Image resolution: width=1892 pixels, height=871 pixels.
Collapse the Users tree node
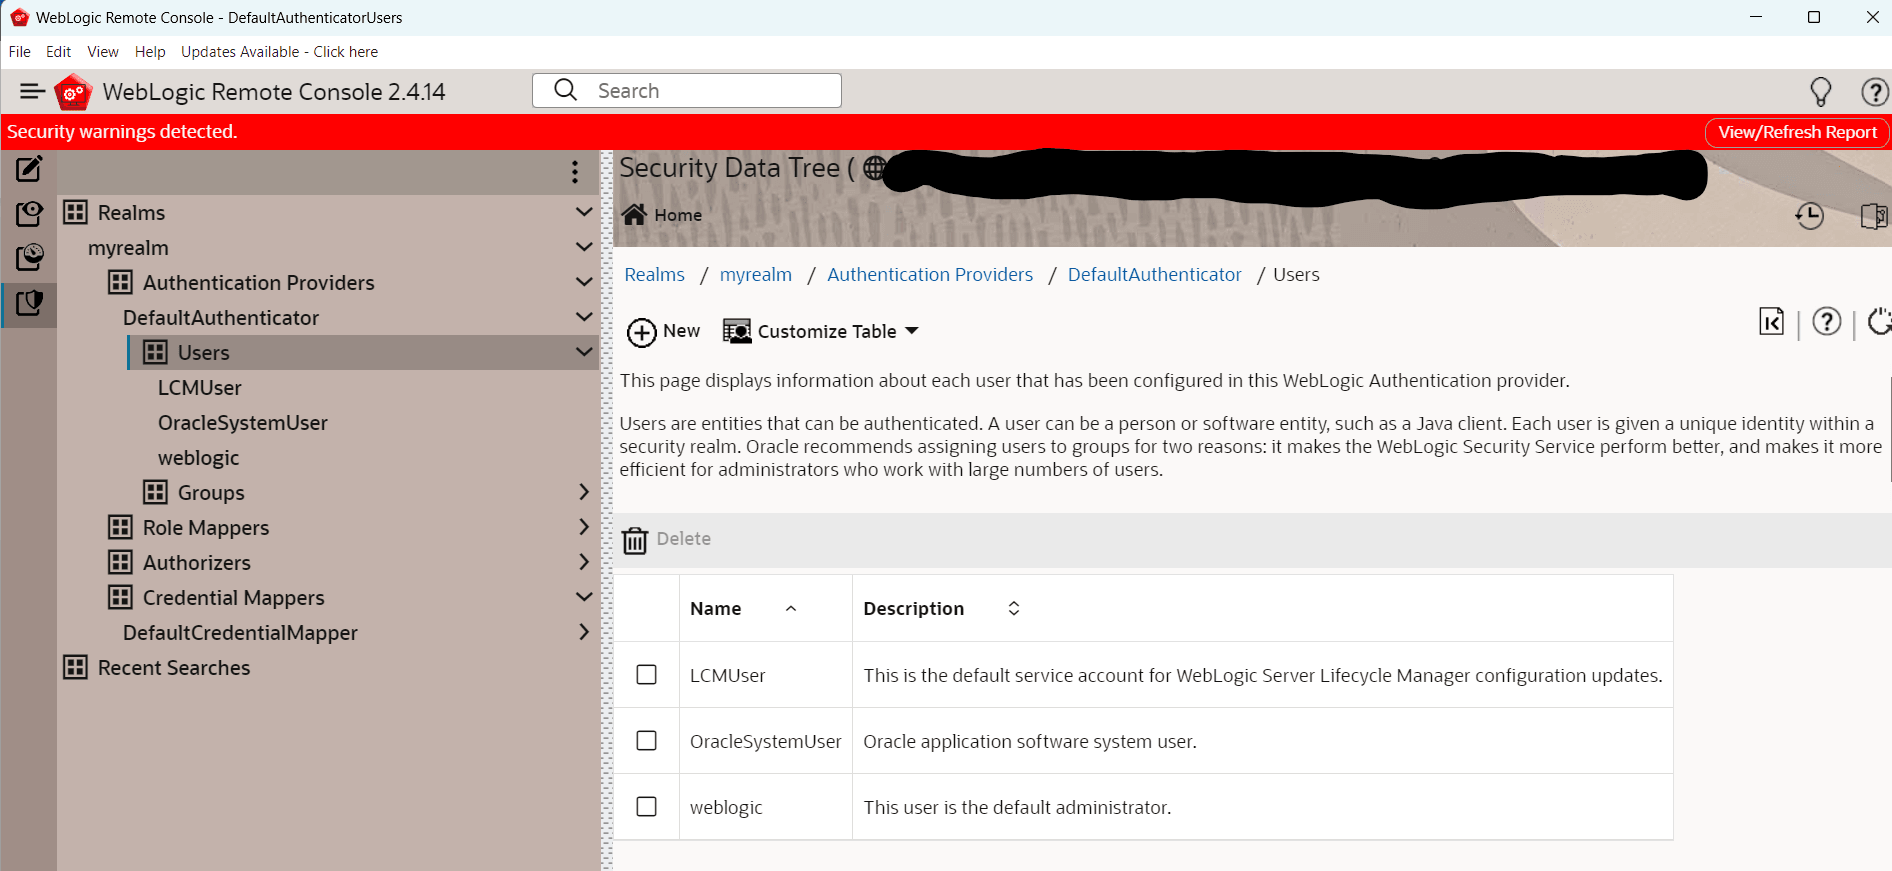pos(584,352)
